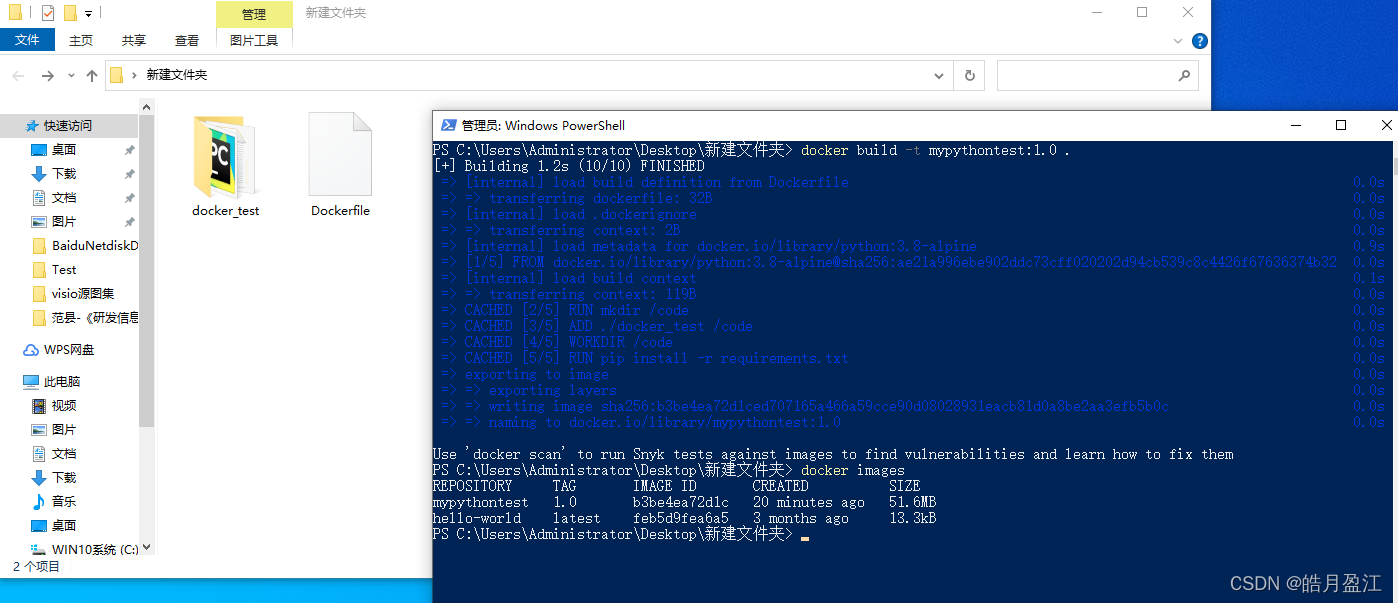Switch to the 查看 ribbon tab
Viewport: 1398px width, 603px height.
(187, 40)
